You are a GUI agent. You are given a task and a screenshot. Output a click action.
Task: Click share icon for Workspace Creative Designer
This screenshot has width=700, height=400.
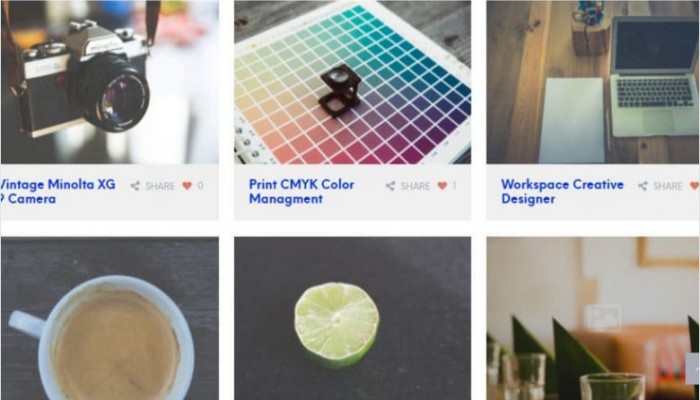coord(643,186)
